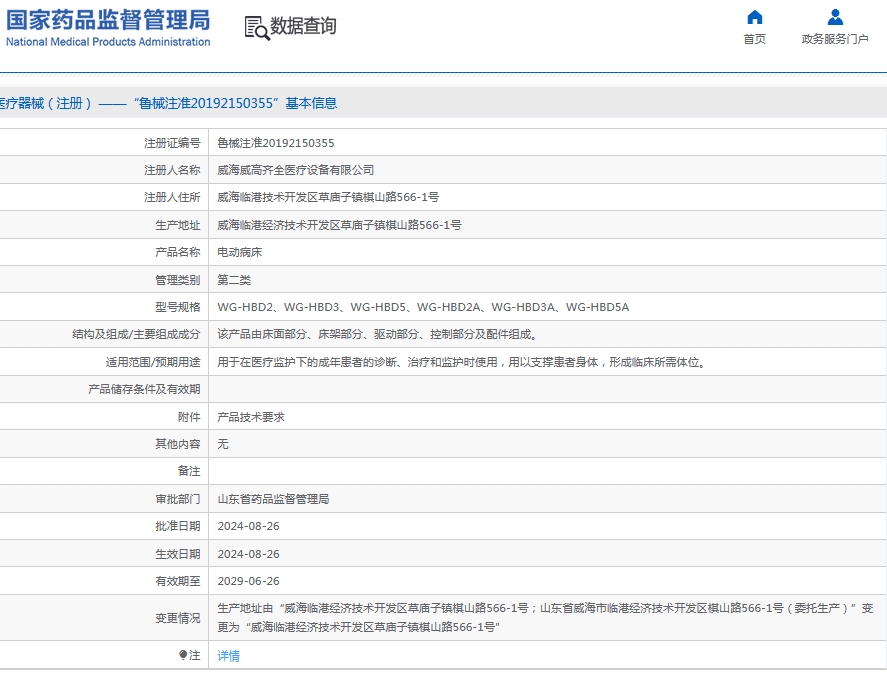Click the 数据查询 heading text

[303, 26]
